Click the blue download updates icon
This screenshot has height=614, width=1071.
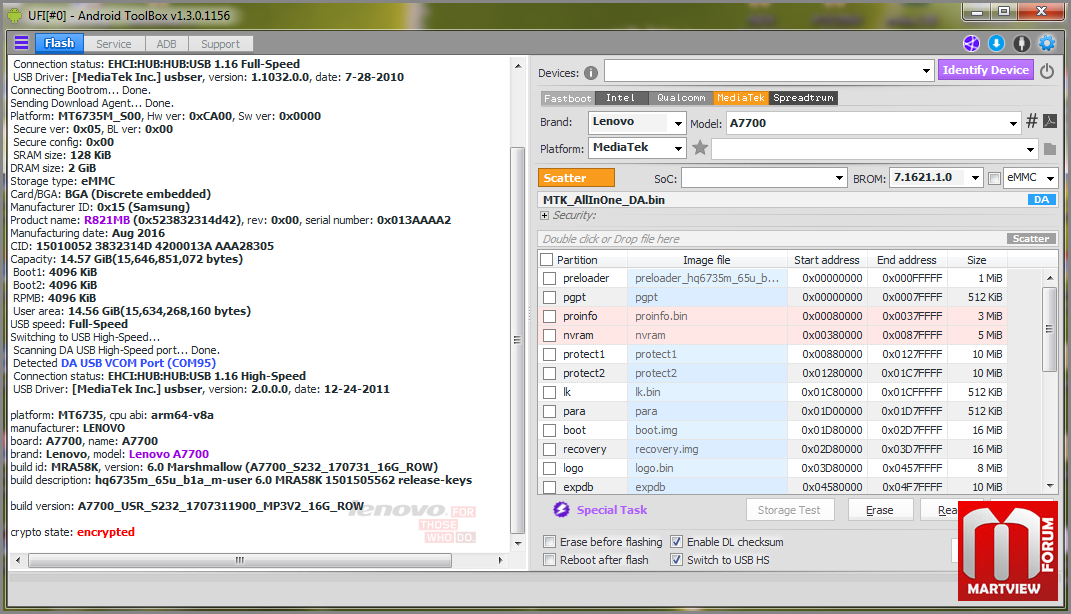pos(997,44)
